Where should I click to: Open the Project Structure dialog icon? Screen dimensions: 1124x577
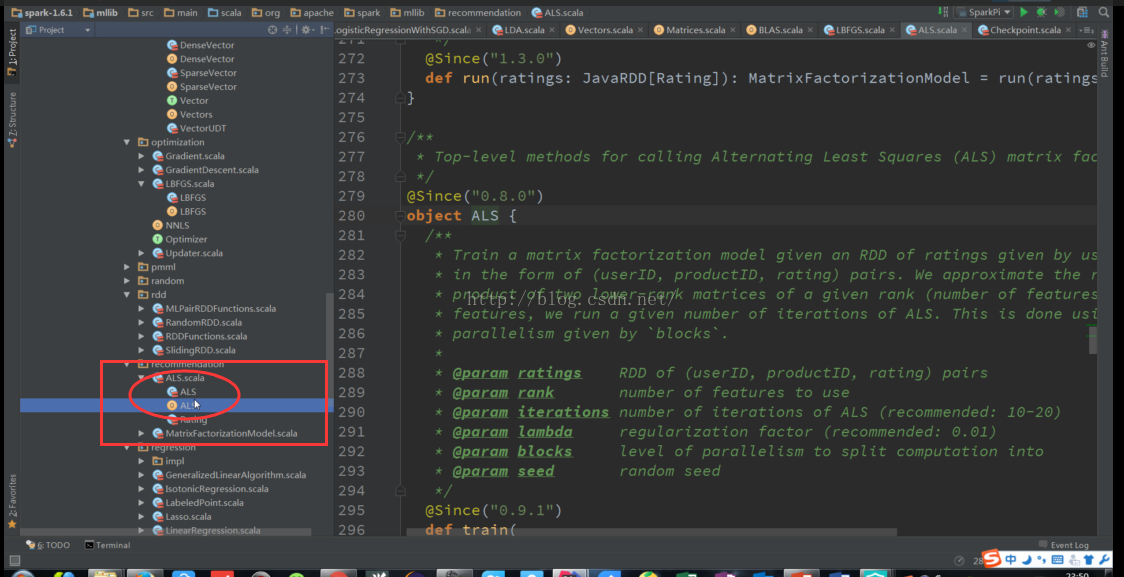tap(1083, 12)
